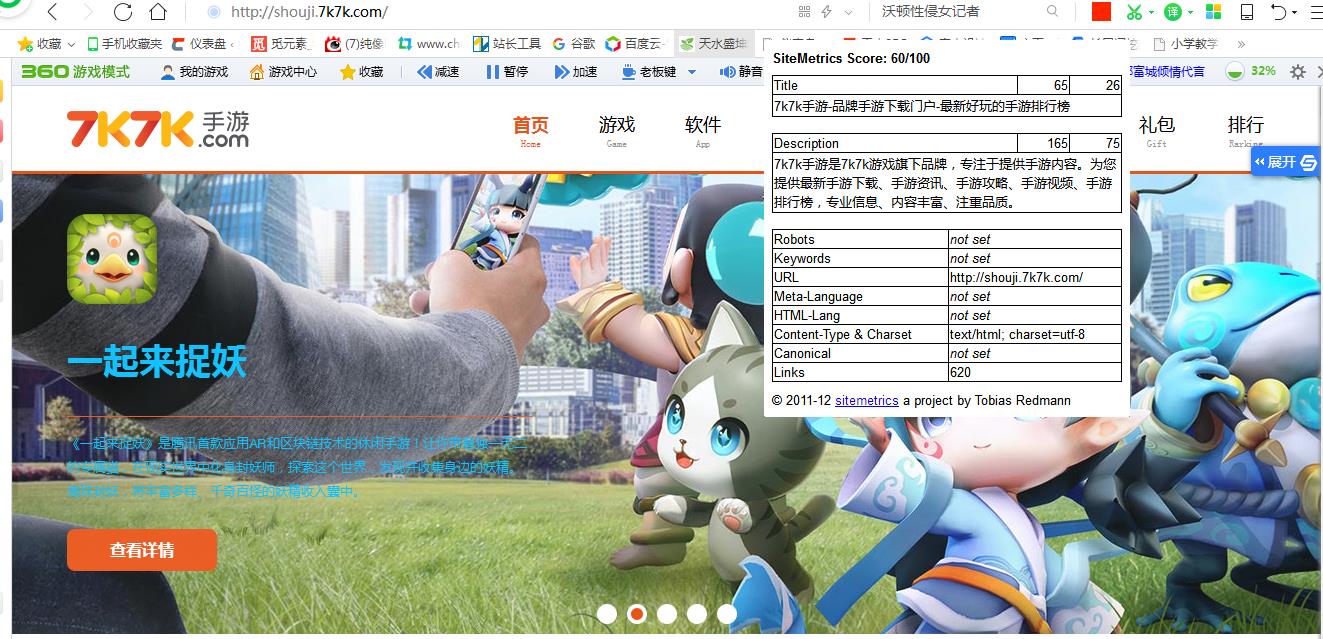Click the lightning speed-mode icon
1323x639 pixels.
pyautogui.click(x=826, y=12)
